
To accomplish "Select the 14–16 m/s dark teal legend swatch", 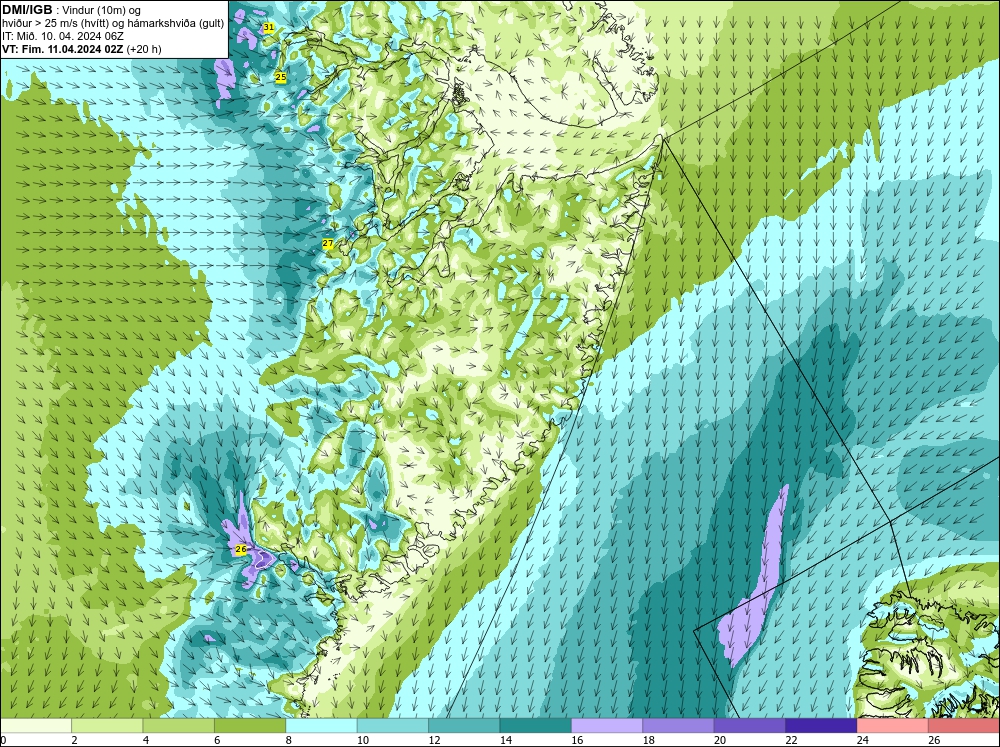I will pos(536,725).
